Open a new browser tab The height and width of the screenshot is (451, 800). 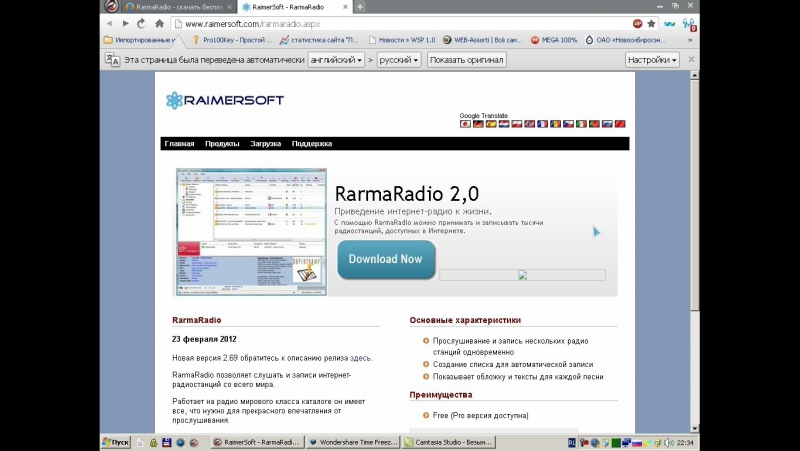[360, 6]
